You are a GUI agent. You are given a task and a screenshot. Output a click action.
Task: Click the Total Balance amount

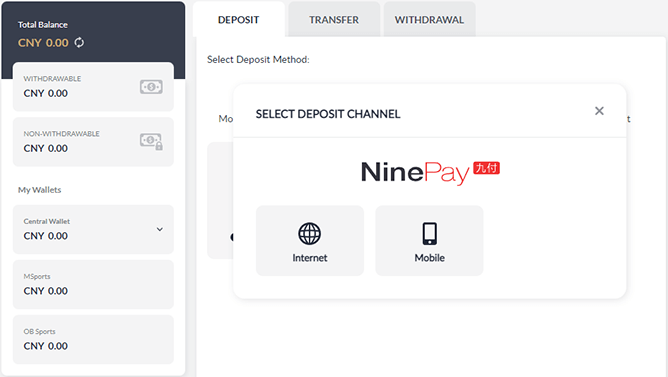43,43
